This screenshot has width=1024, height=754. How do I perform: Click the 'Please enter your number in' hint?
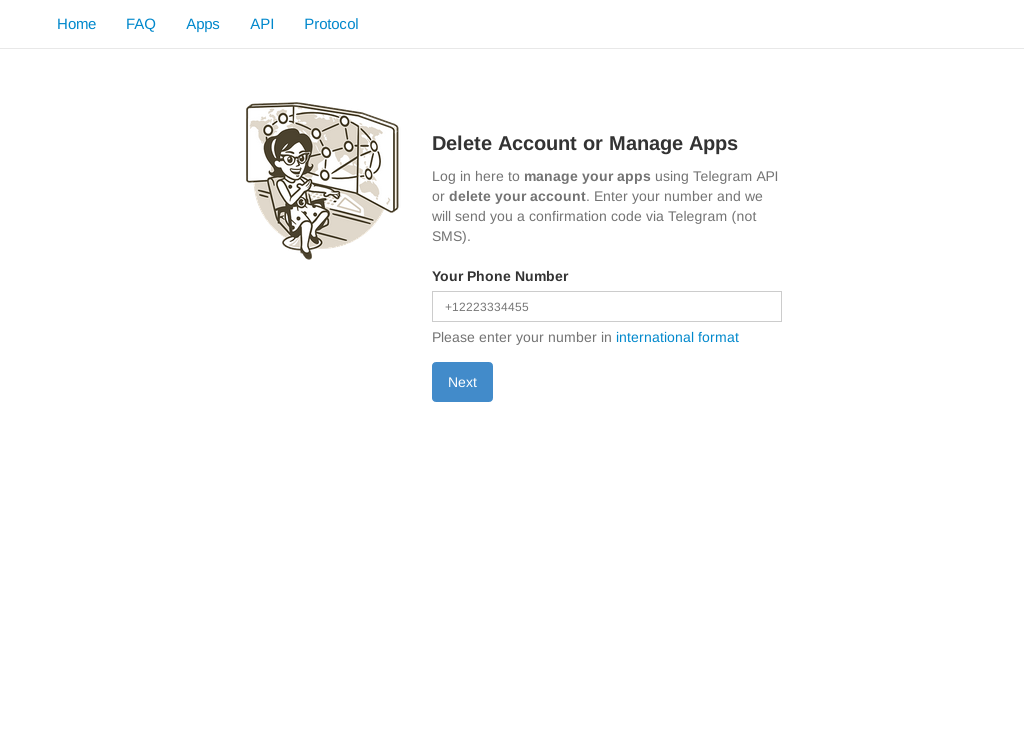[x=522, y=337]
